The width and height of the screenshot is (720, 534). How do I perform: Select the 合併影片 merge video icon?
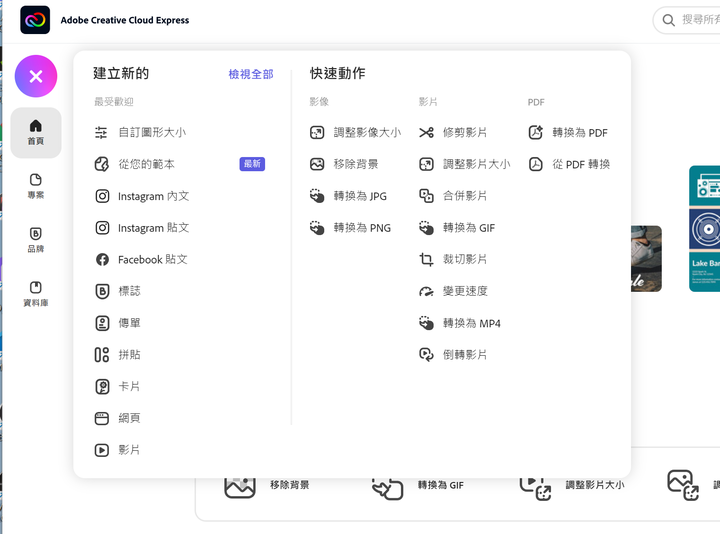click(x=426, y=196)
